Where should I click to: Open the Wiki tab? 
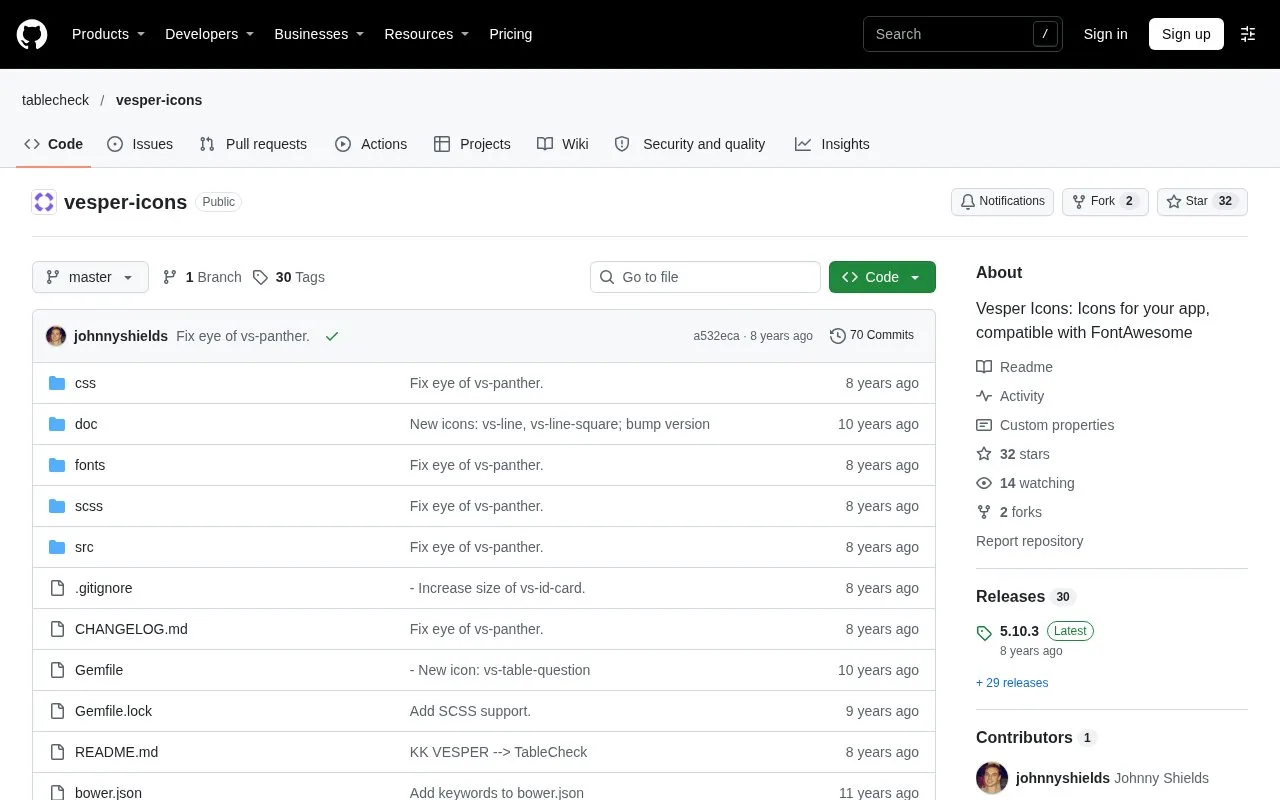click(562, 144)
